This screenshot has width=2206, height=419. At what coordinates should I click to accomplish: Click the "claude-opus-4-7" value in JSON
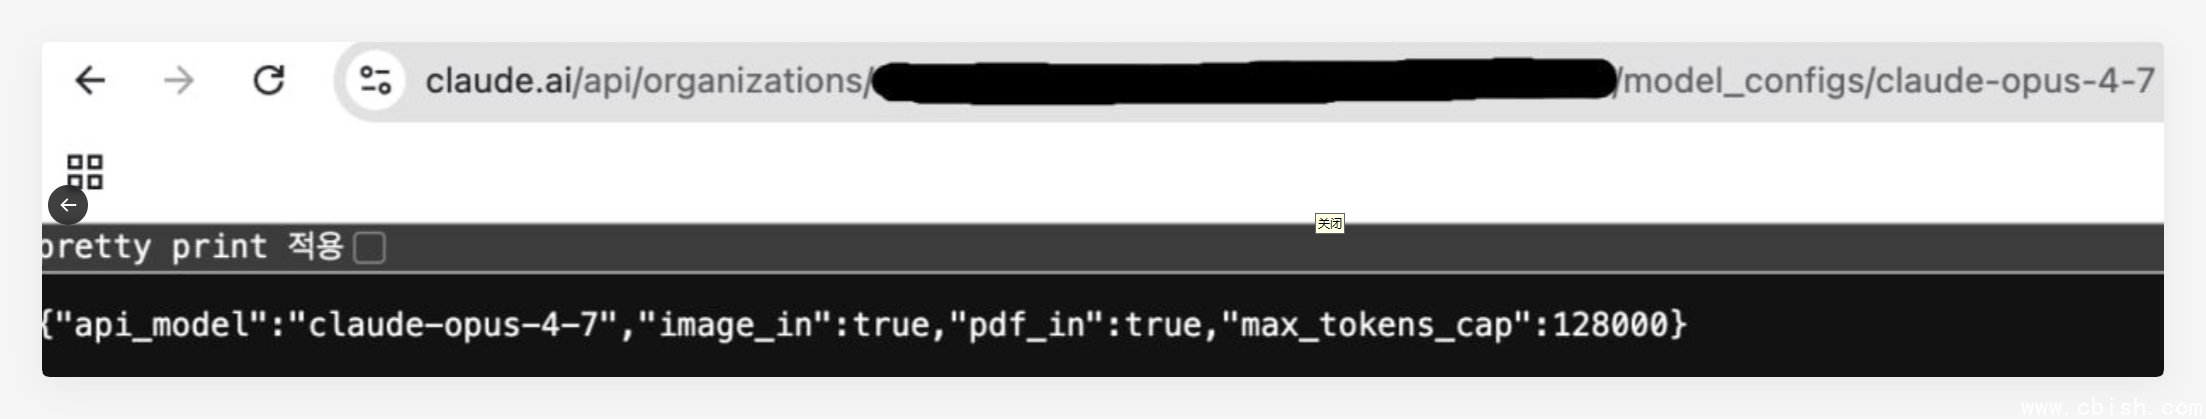coord(453,324)
